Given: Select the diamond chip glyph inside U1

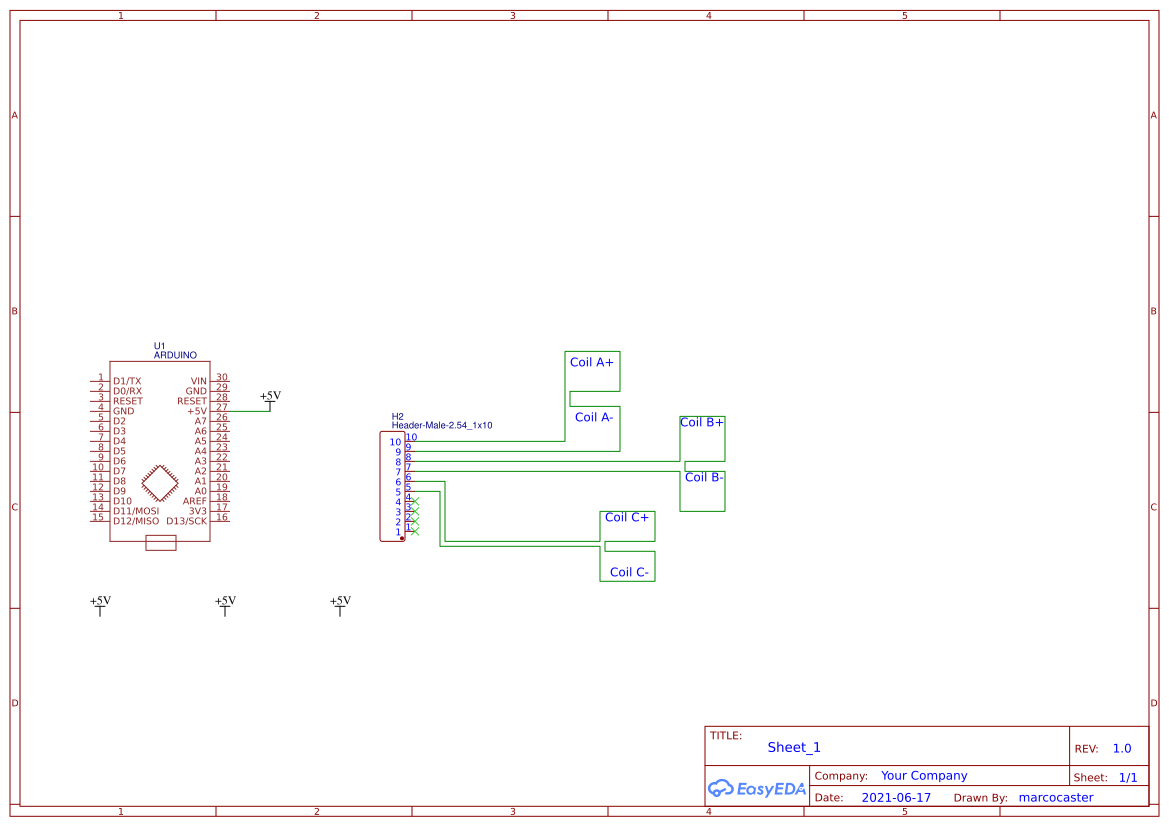Looking at the screenshot, I should [160, 481].
